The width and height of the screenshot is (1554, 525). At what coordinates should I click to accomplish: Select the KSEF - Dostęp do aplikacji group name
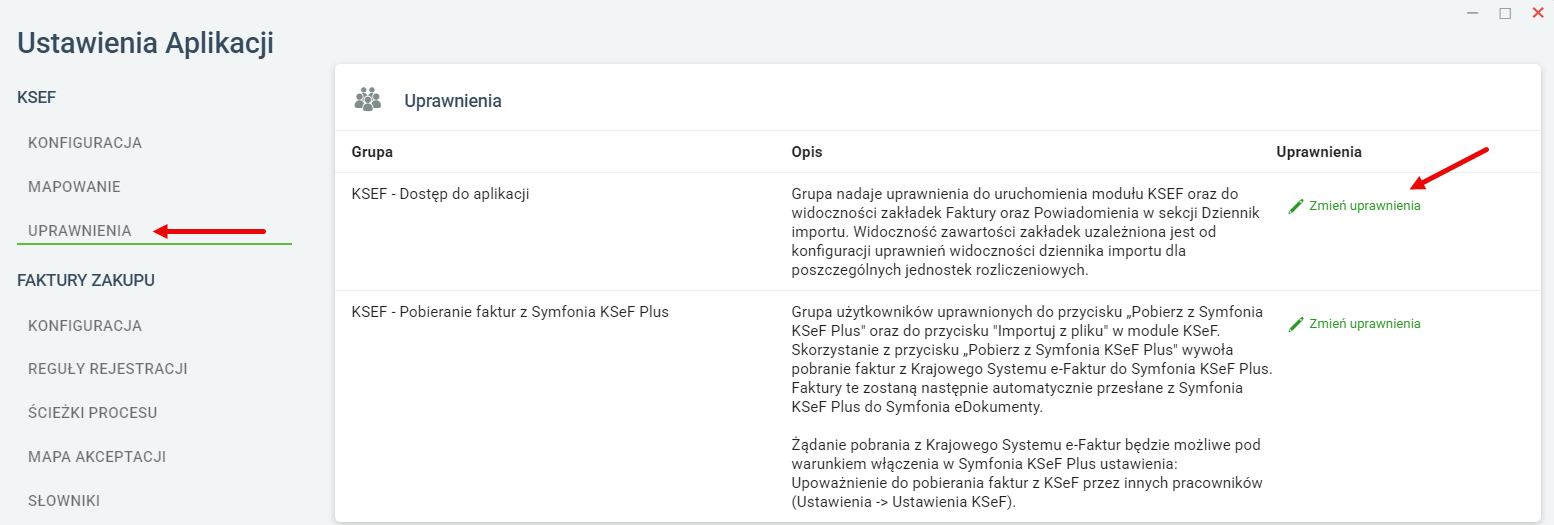coord(440,194)
